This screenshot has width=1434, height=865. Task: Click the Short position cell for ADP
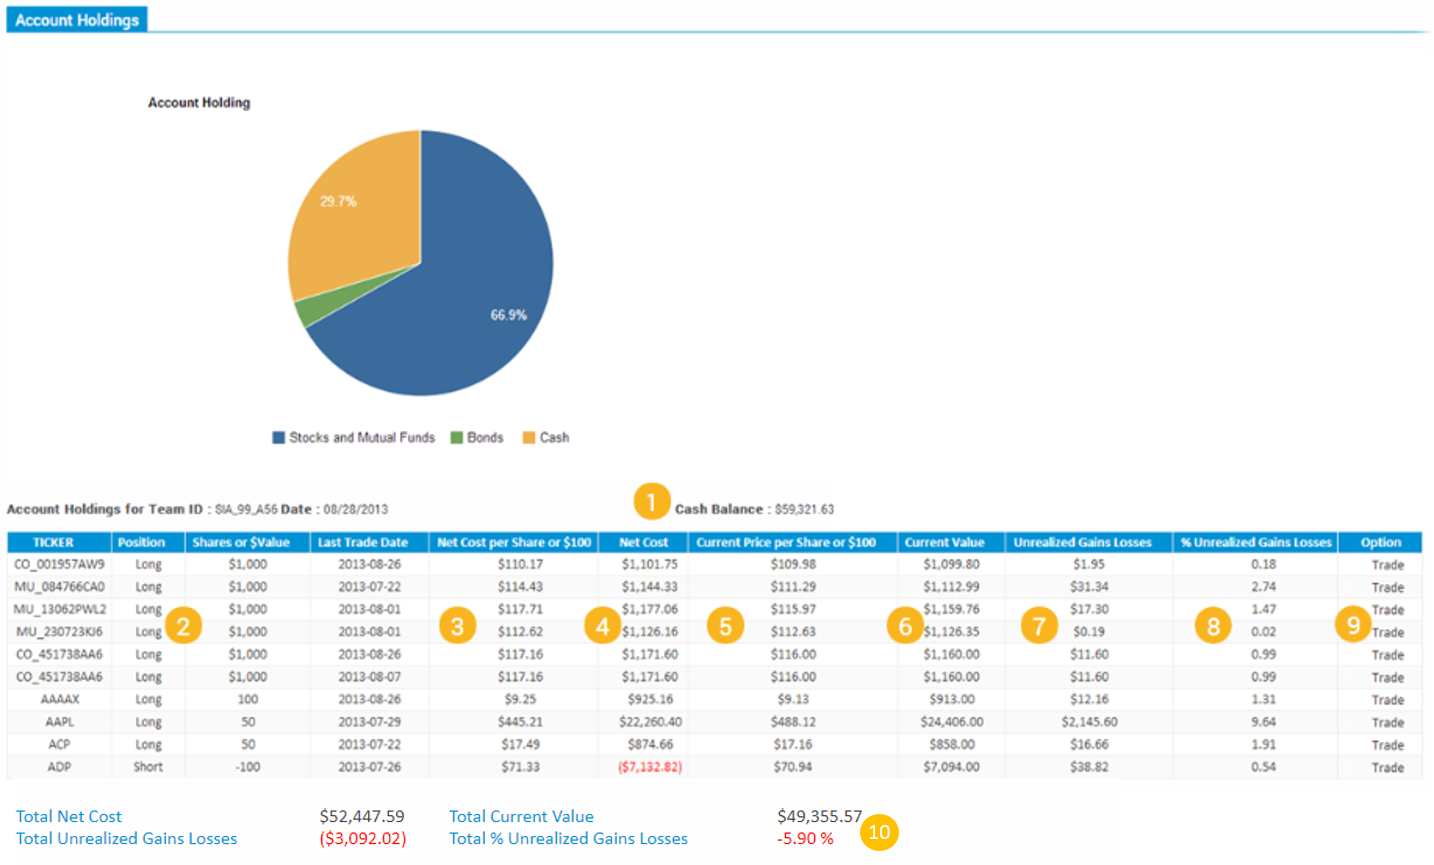(148, 767)
